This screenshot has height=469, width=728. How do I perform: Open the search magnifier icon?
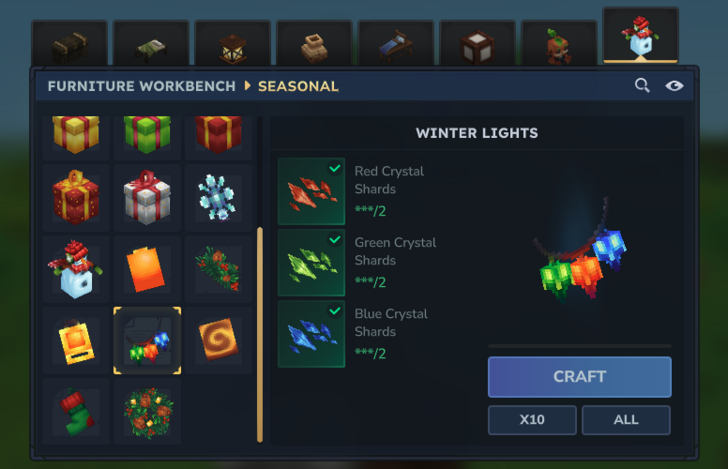point(642,85)
